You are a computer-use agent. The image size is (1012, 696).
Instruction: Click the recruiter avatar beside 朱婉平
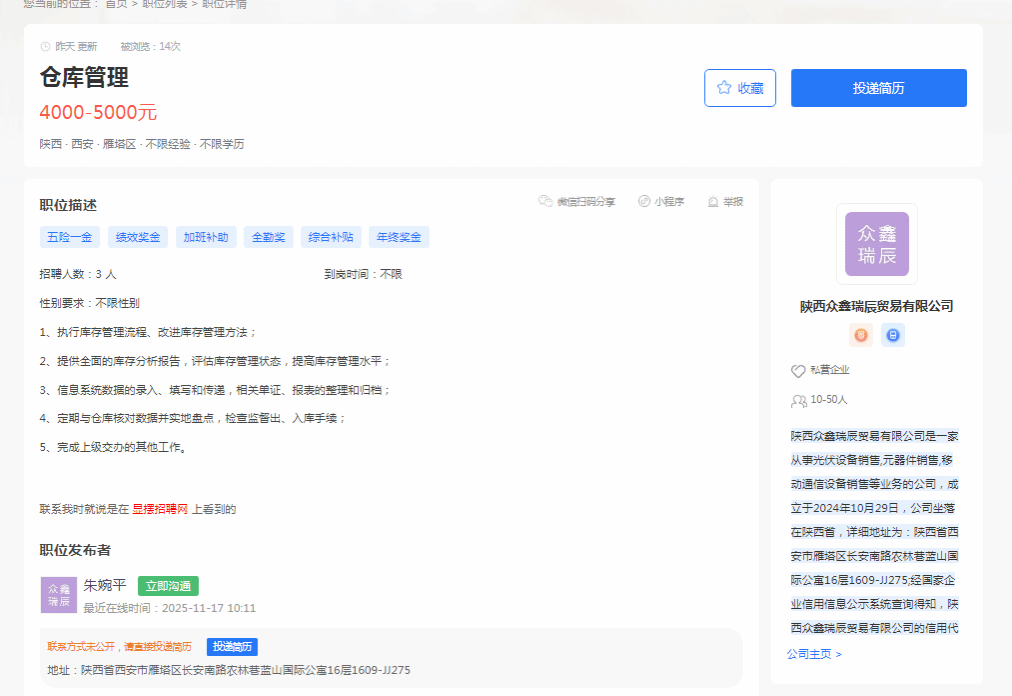click(58, 594)
